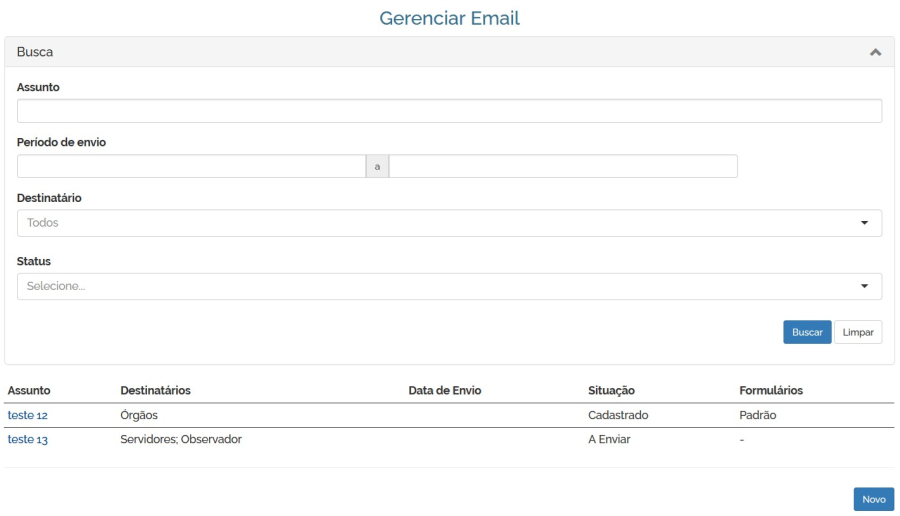
Task: Click the Situação column header
Action: (611, 390)
